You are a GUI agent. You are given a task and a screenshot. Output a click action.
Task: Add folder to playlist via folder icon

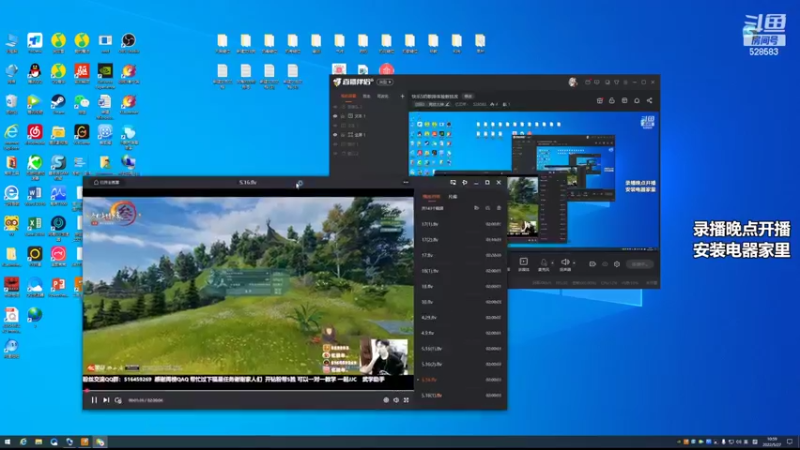[x=477, y=208]
